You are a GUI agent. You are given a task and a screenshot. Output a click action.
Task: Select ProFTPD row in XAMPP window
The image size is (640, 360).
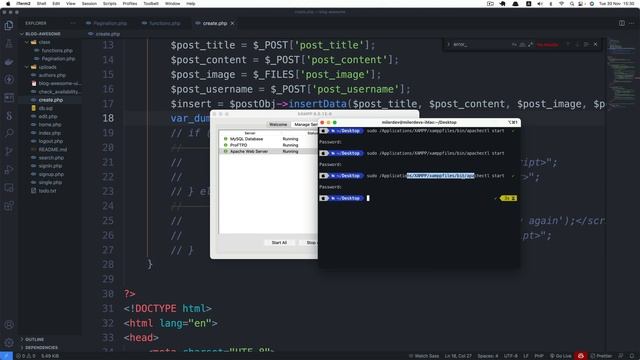click(269, 145)
